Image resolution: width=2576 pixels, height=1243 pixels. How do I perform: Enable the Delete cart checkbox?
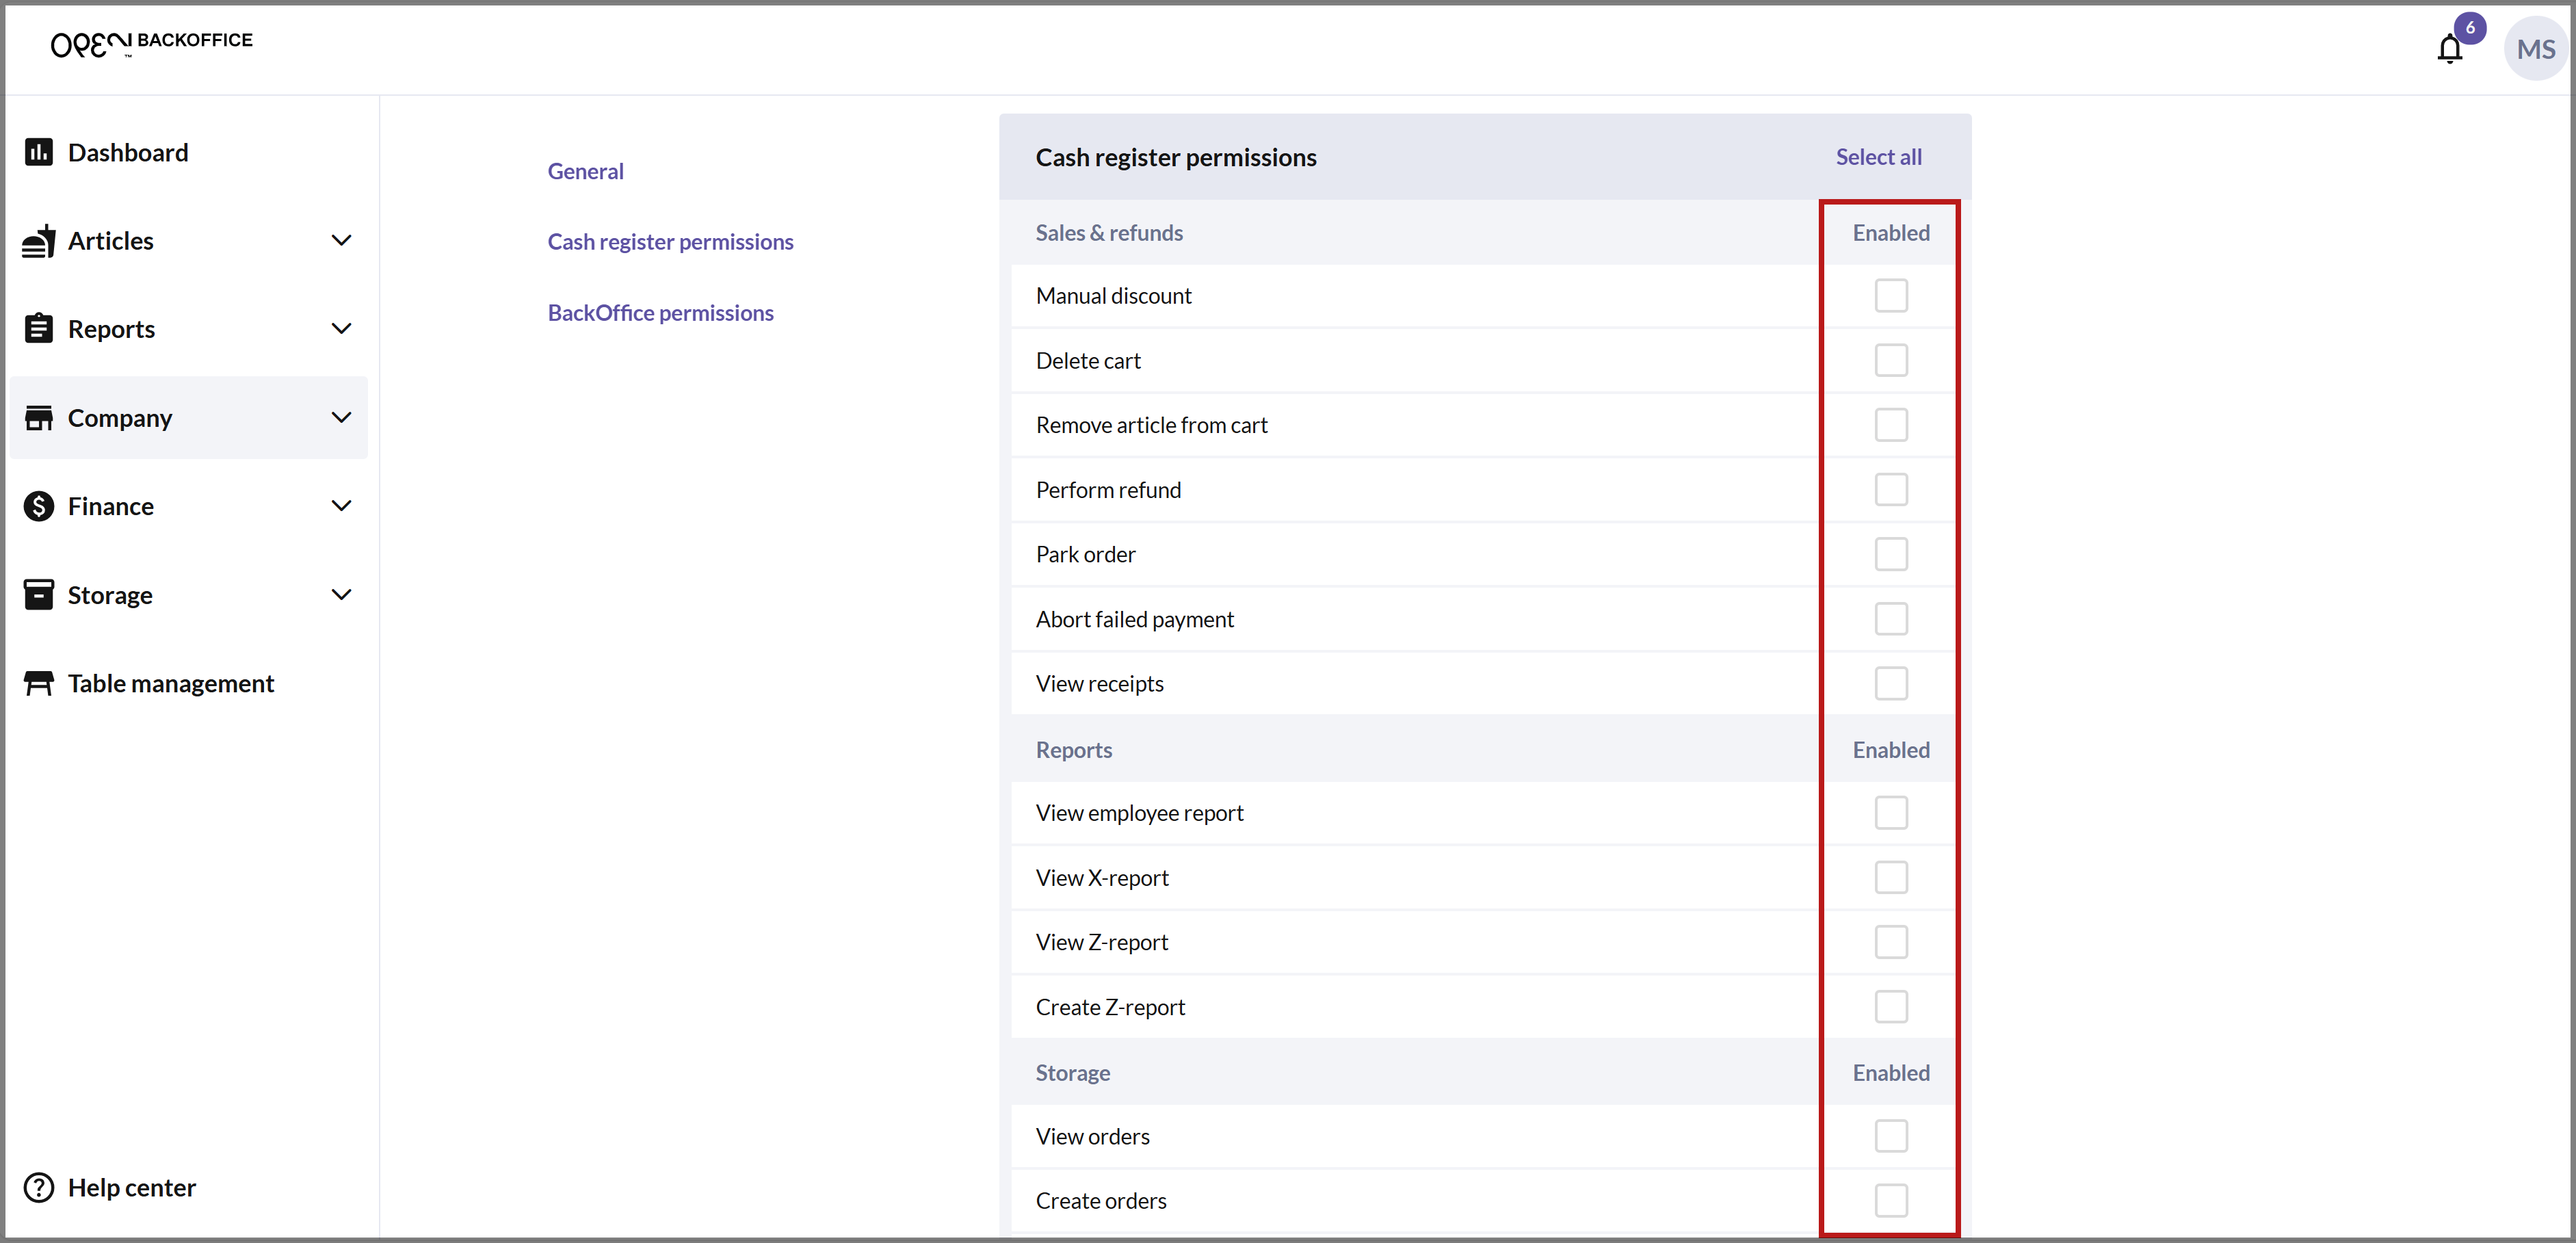tap(1890, 360)
